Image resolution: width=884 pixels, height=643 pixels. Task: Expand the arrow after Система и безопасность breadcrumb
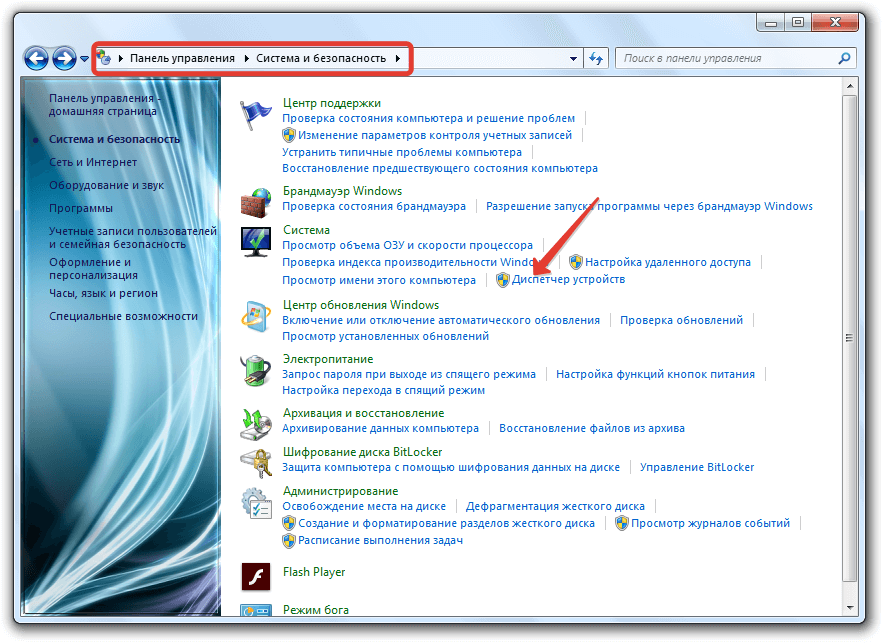[398, 58]
